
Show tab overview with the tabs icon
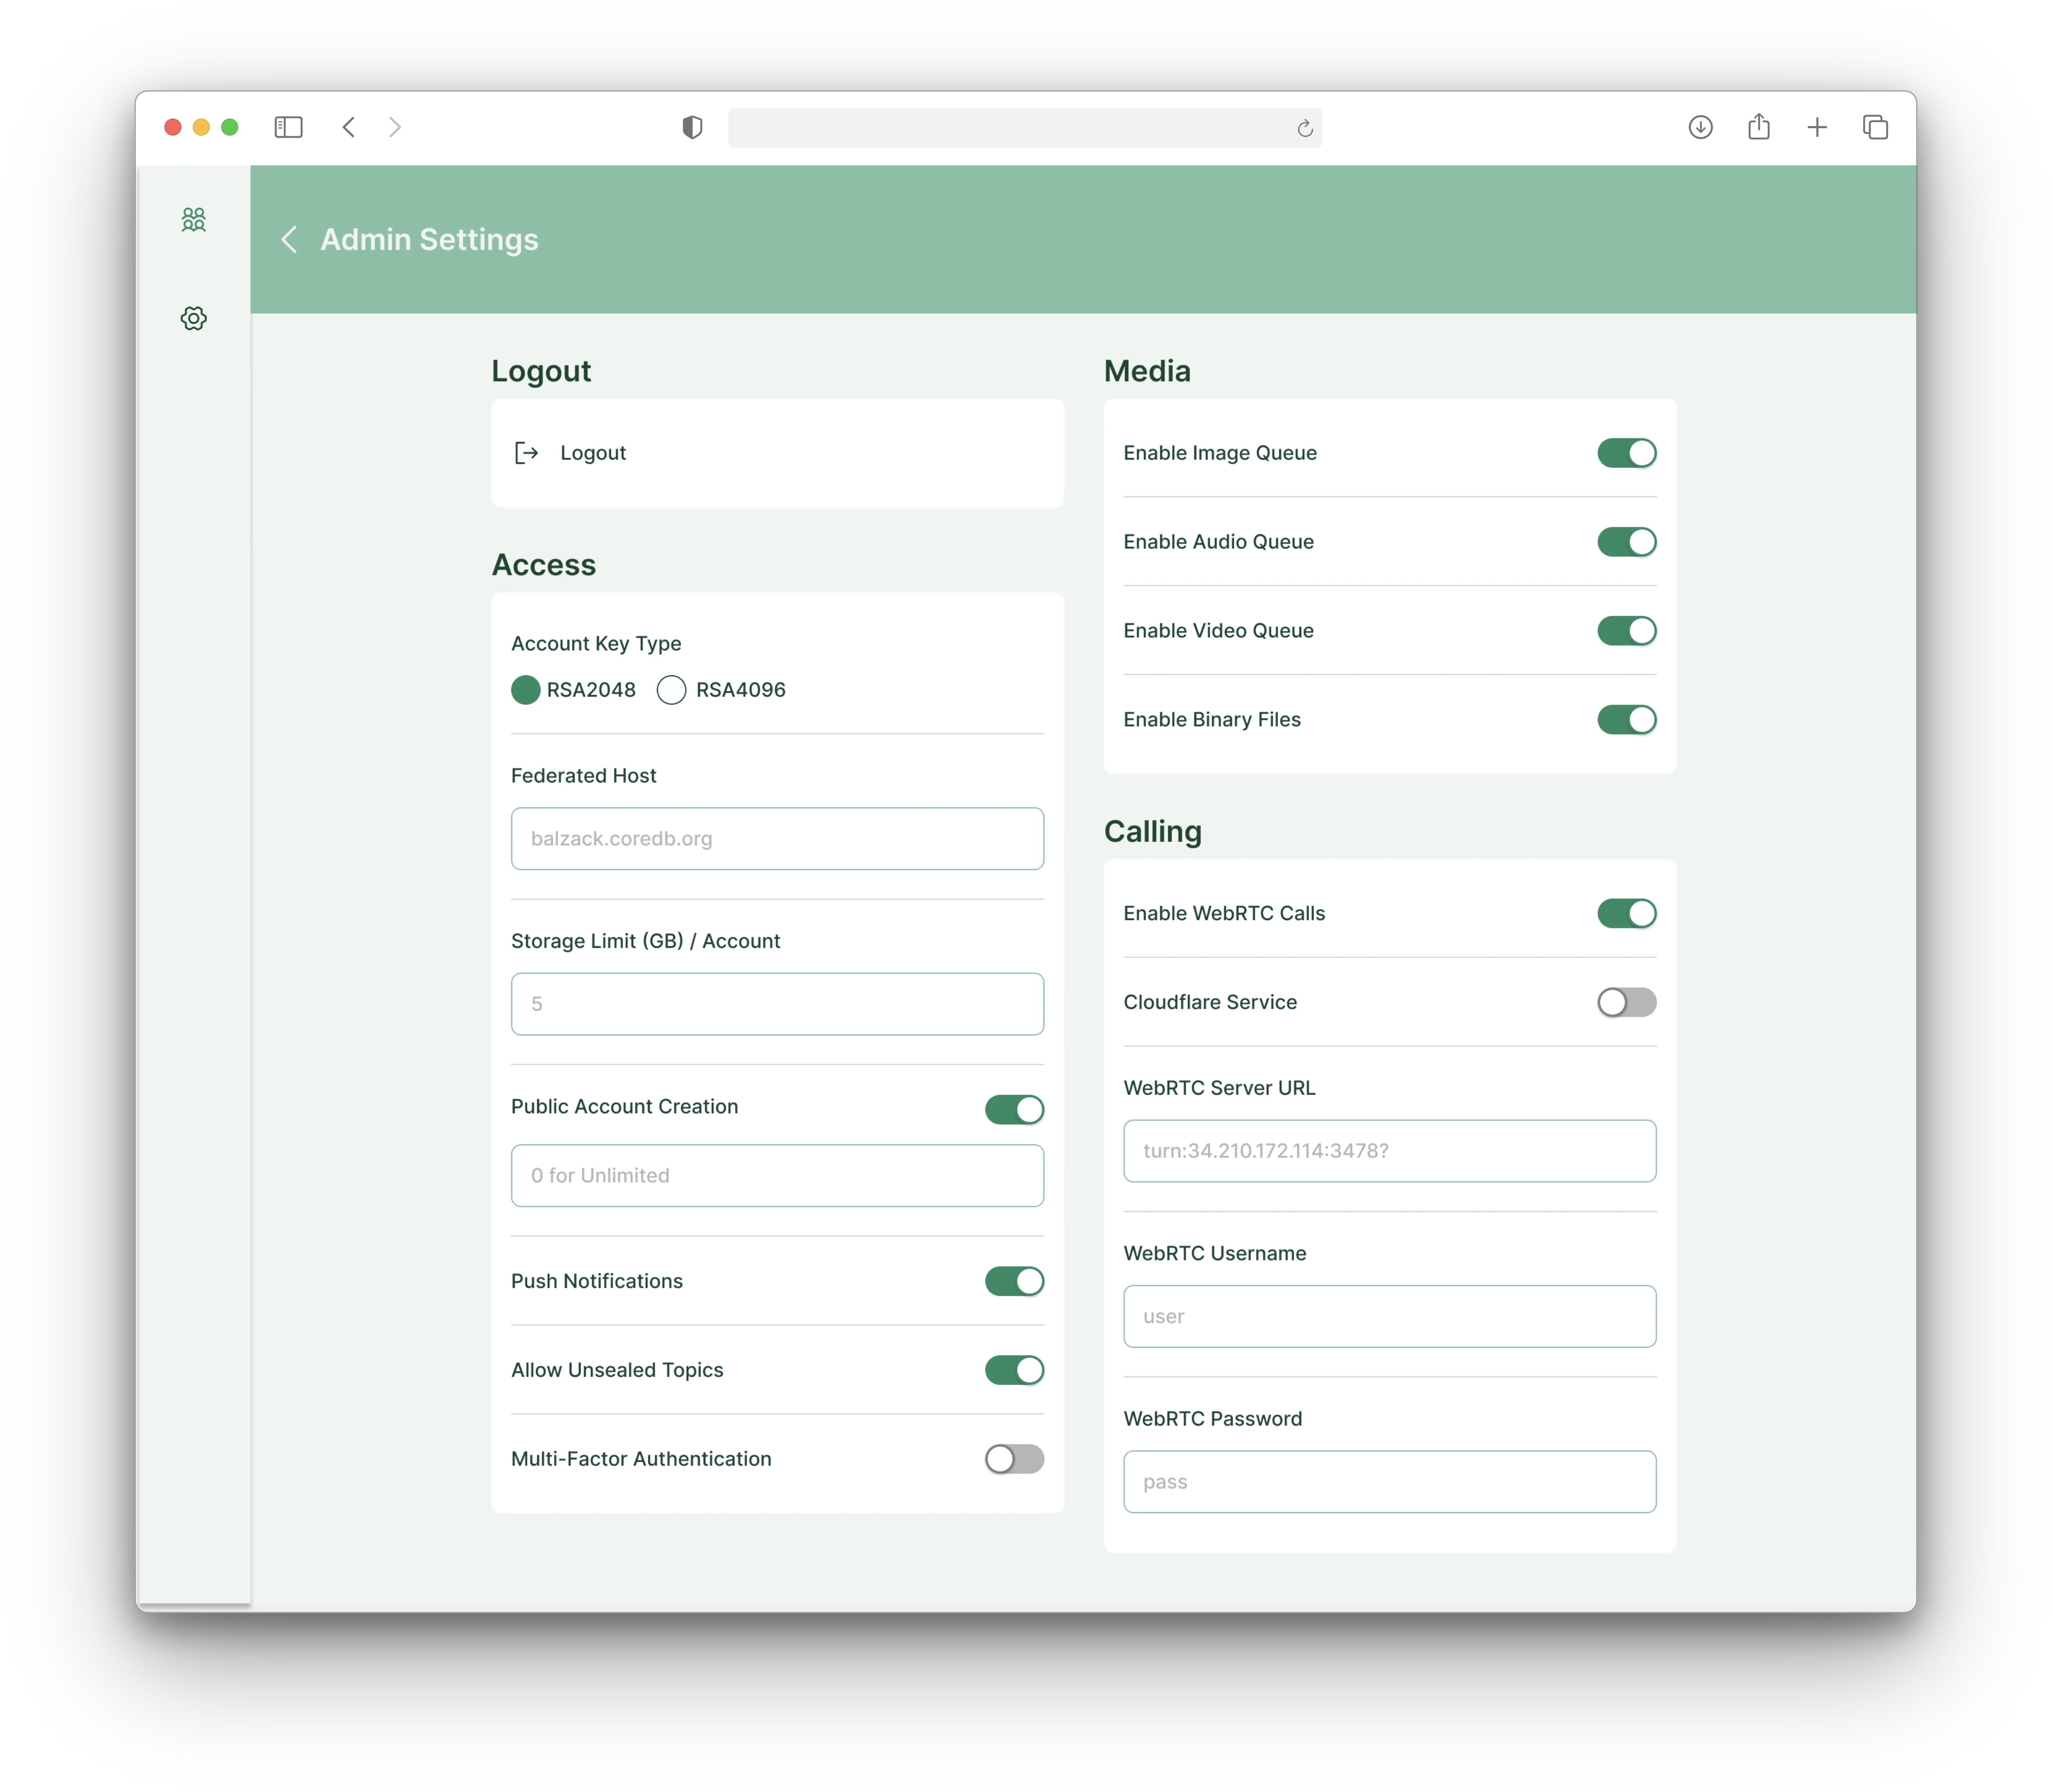tap(1875, 127)
